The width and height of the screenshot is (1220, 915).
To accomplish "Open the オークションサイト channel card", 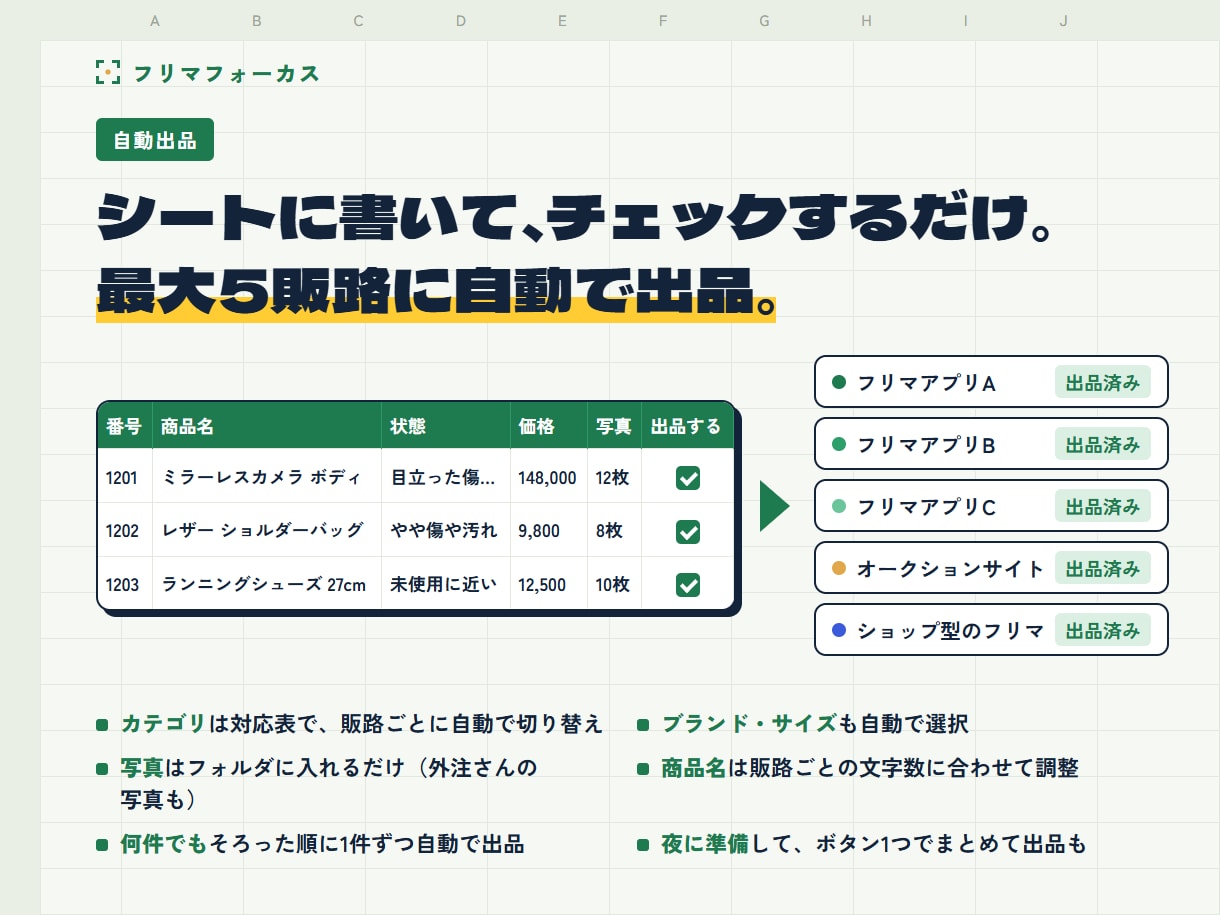I will (x=991, y=568).
